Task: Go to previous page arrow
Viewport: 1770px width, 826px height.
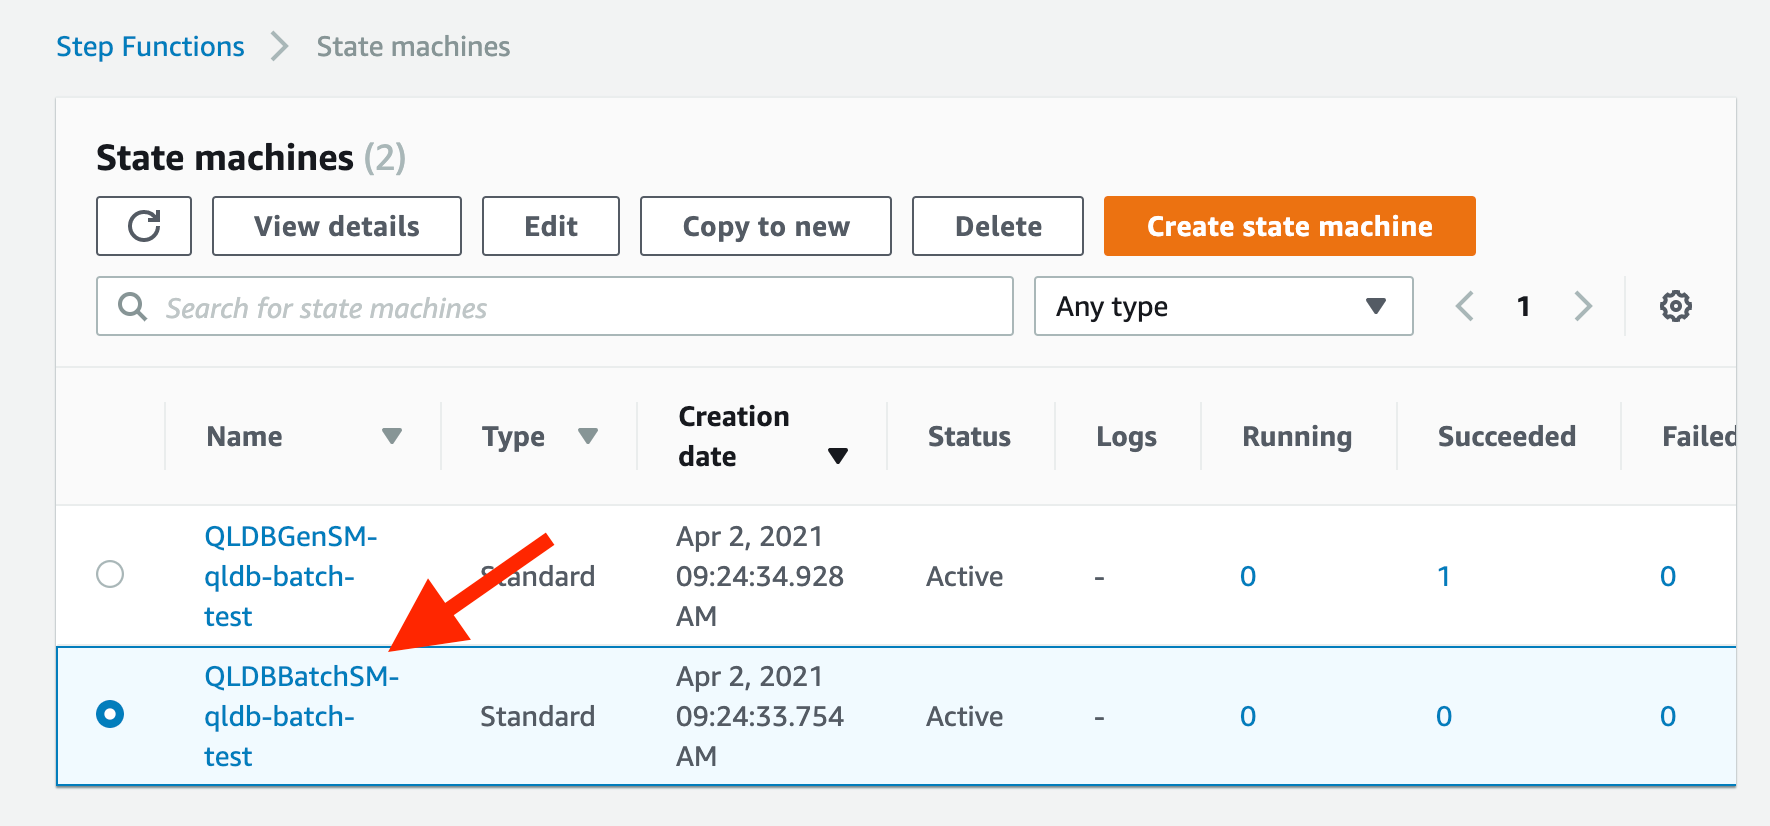Action: 1465,306
